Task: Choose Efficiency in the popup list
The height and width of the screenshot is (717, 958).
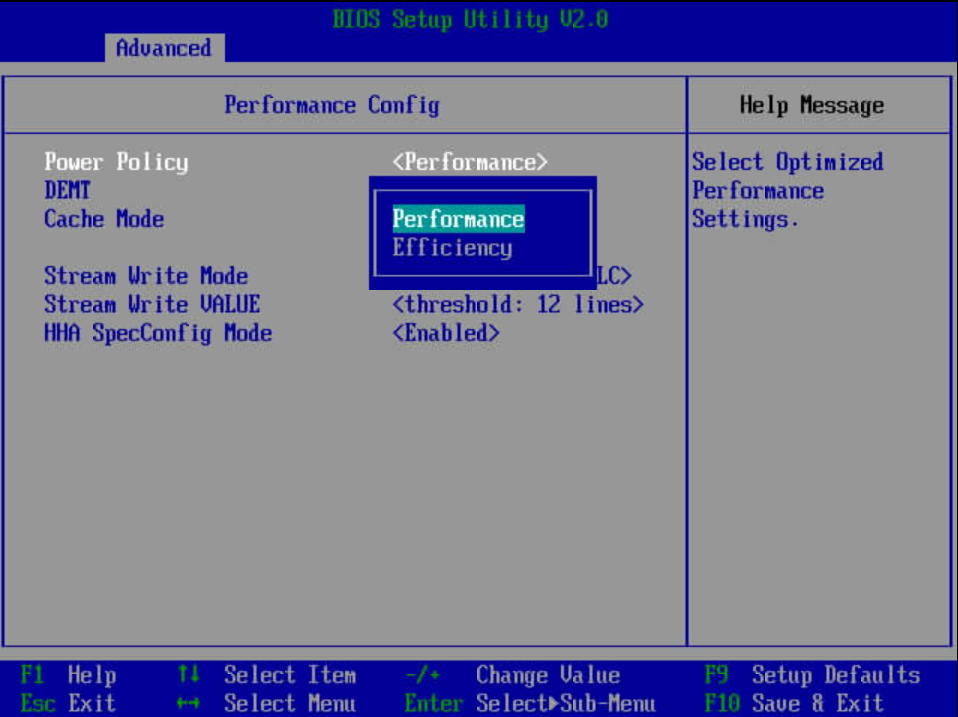Action: pyautogui.click(x=452, y=248)
